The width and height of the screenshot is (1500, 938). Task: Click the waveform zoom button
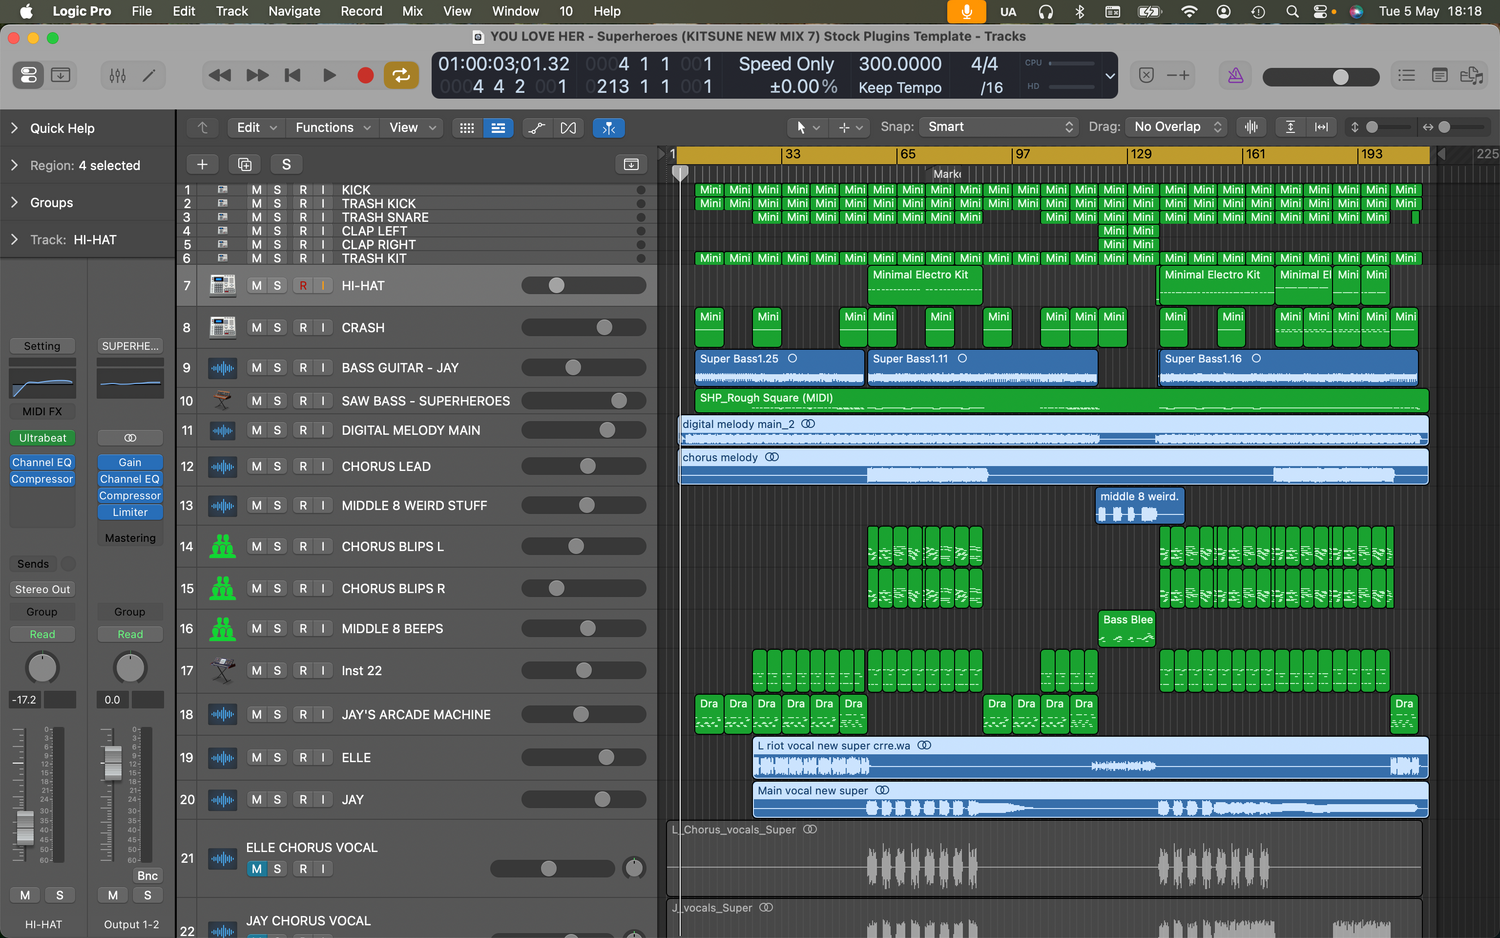[x=1251, y=127]
